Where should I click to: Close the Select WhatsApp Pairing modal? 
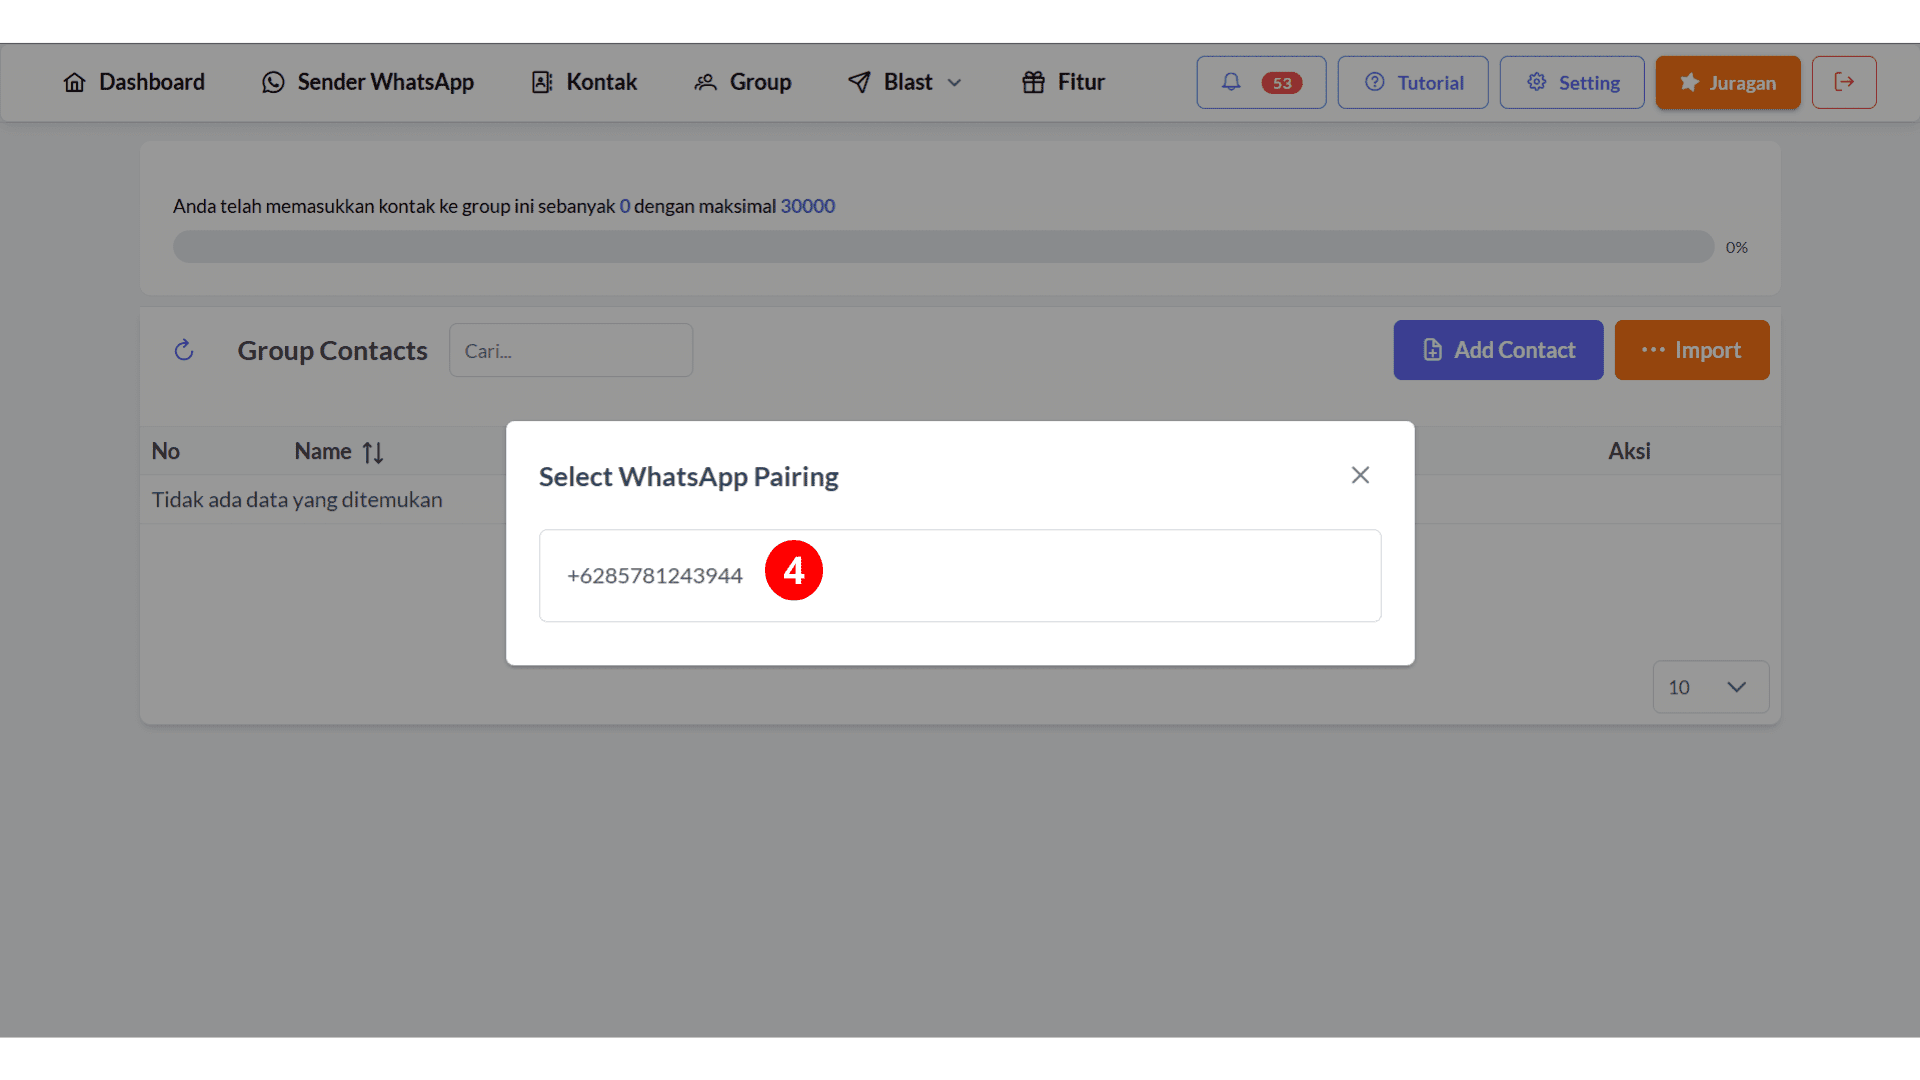[1361, 475]
